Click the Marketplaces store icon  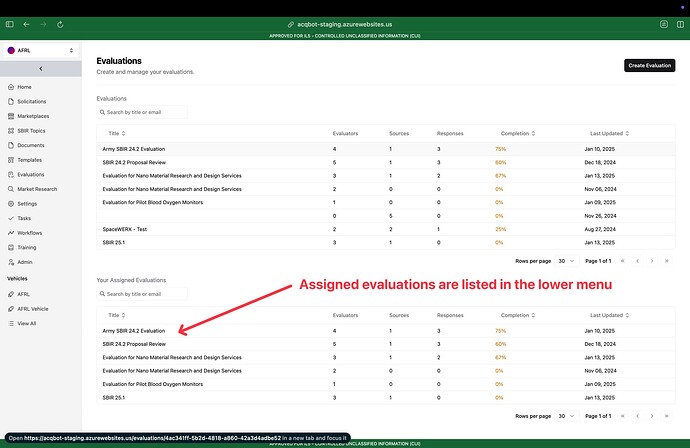pos(11,116)
